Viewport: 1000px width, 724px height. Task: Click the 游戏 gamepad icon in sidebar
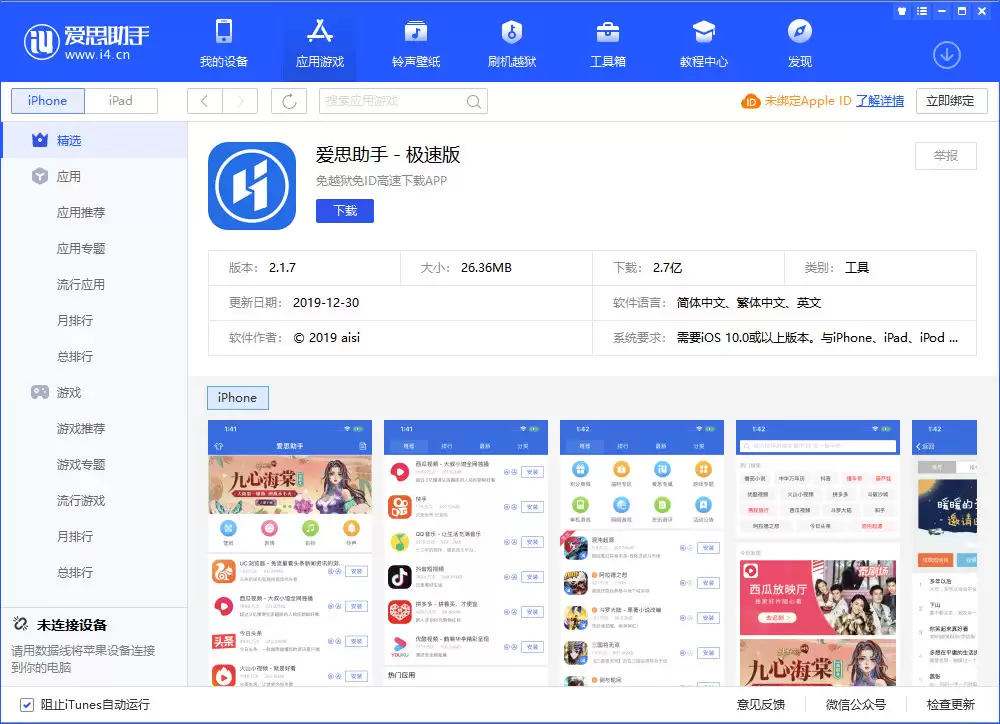pos(40,392)
